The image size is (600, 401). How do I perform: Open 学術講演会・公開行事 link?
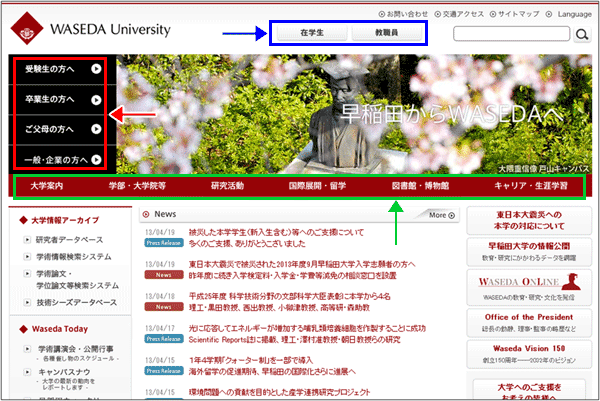[x=76, y=349]
